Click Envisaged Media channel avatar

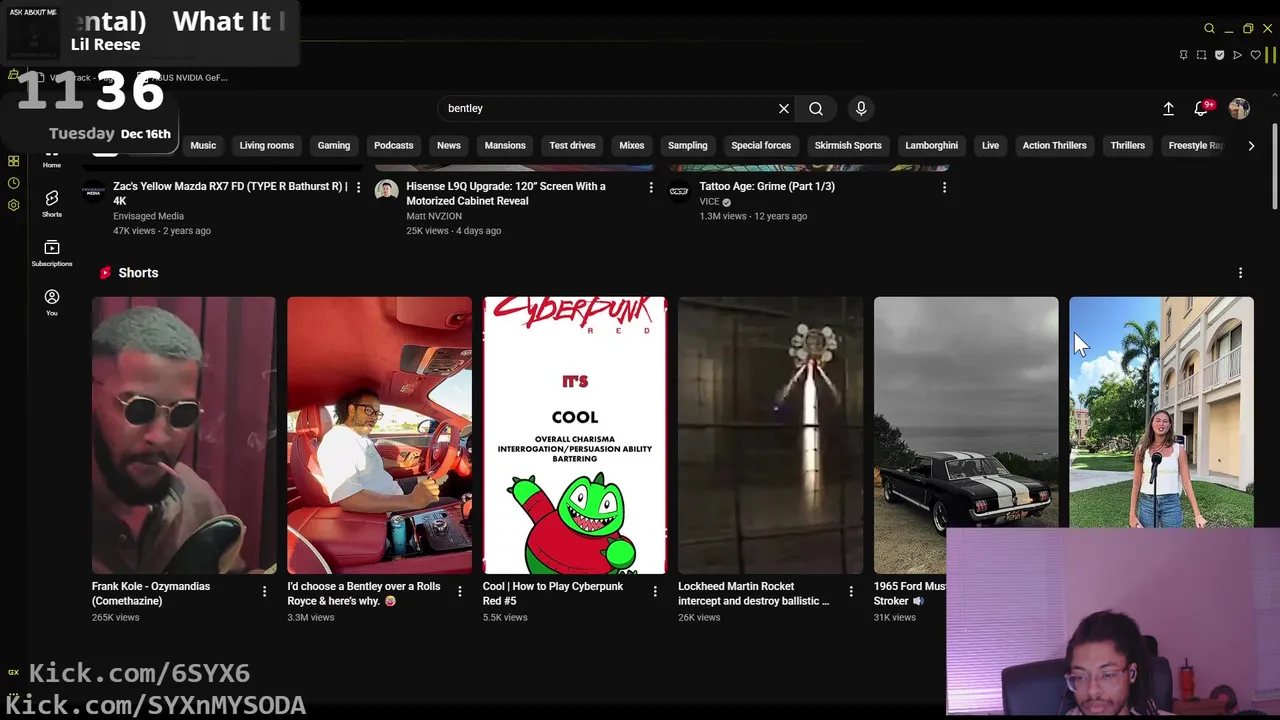point(93,191)
